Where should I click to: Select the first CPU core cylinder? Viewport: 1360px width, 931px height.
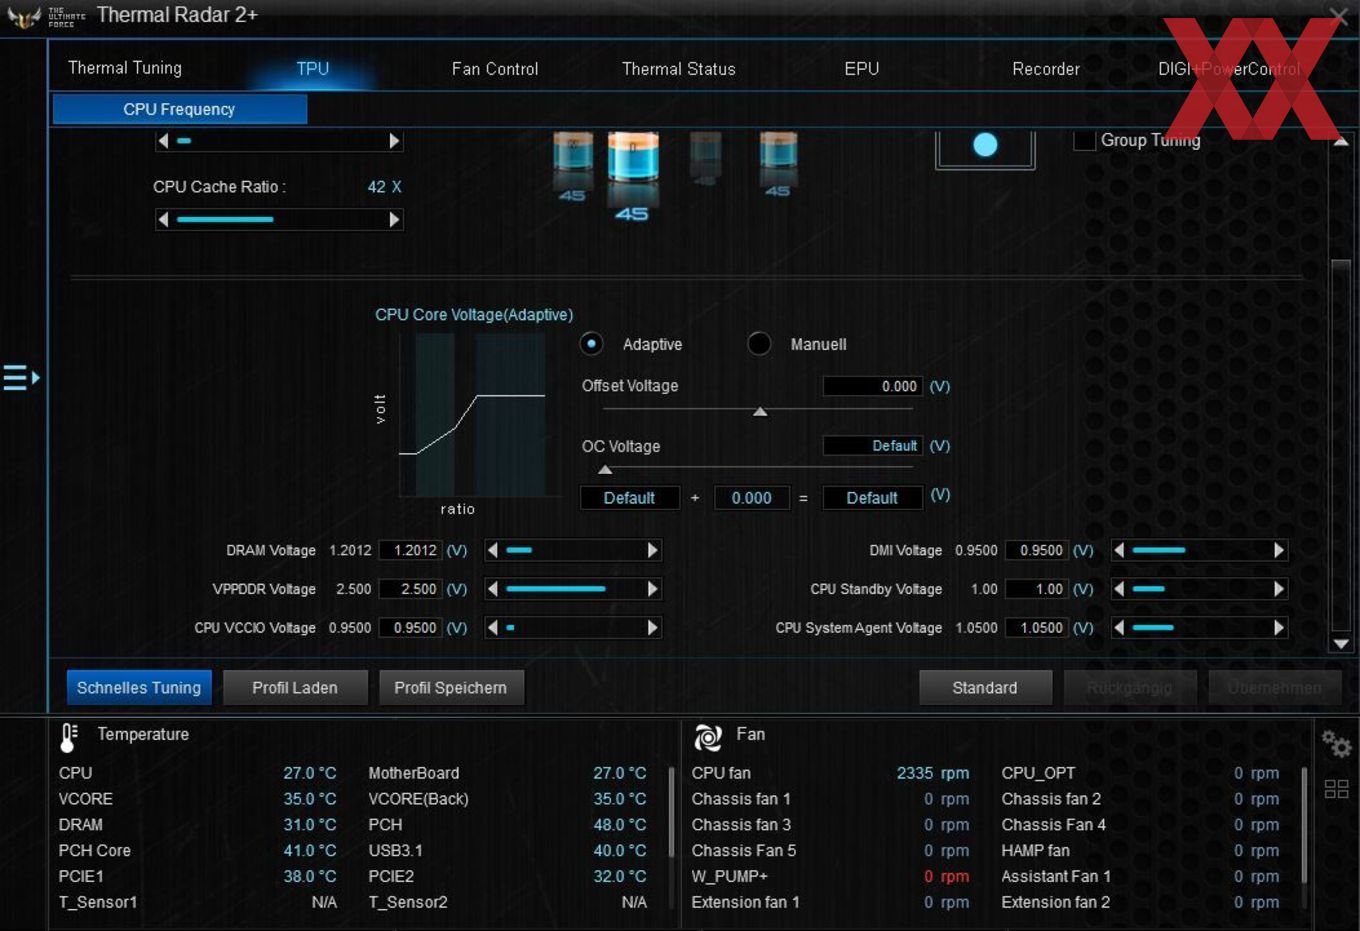[x=573, y=166]
